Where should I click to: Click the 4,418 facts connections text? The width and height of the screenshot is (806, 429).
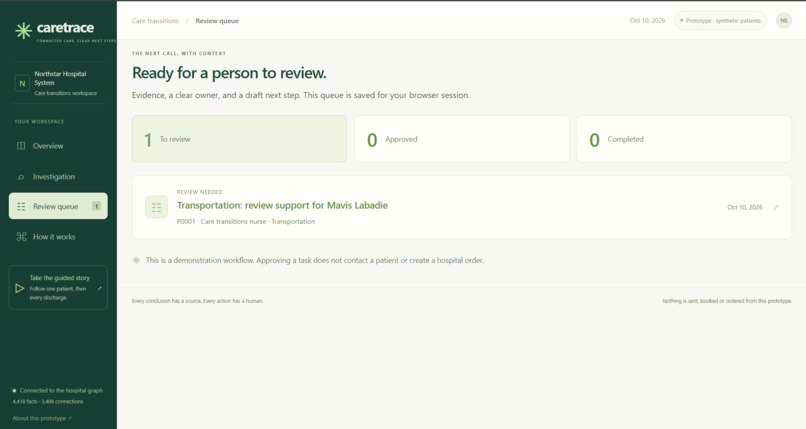point(48,402)
